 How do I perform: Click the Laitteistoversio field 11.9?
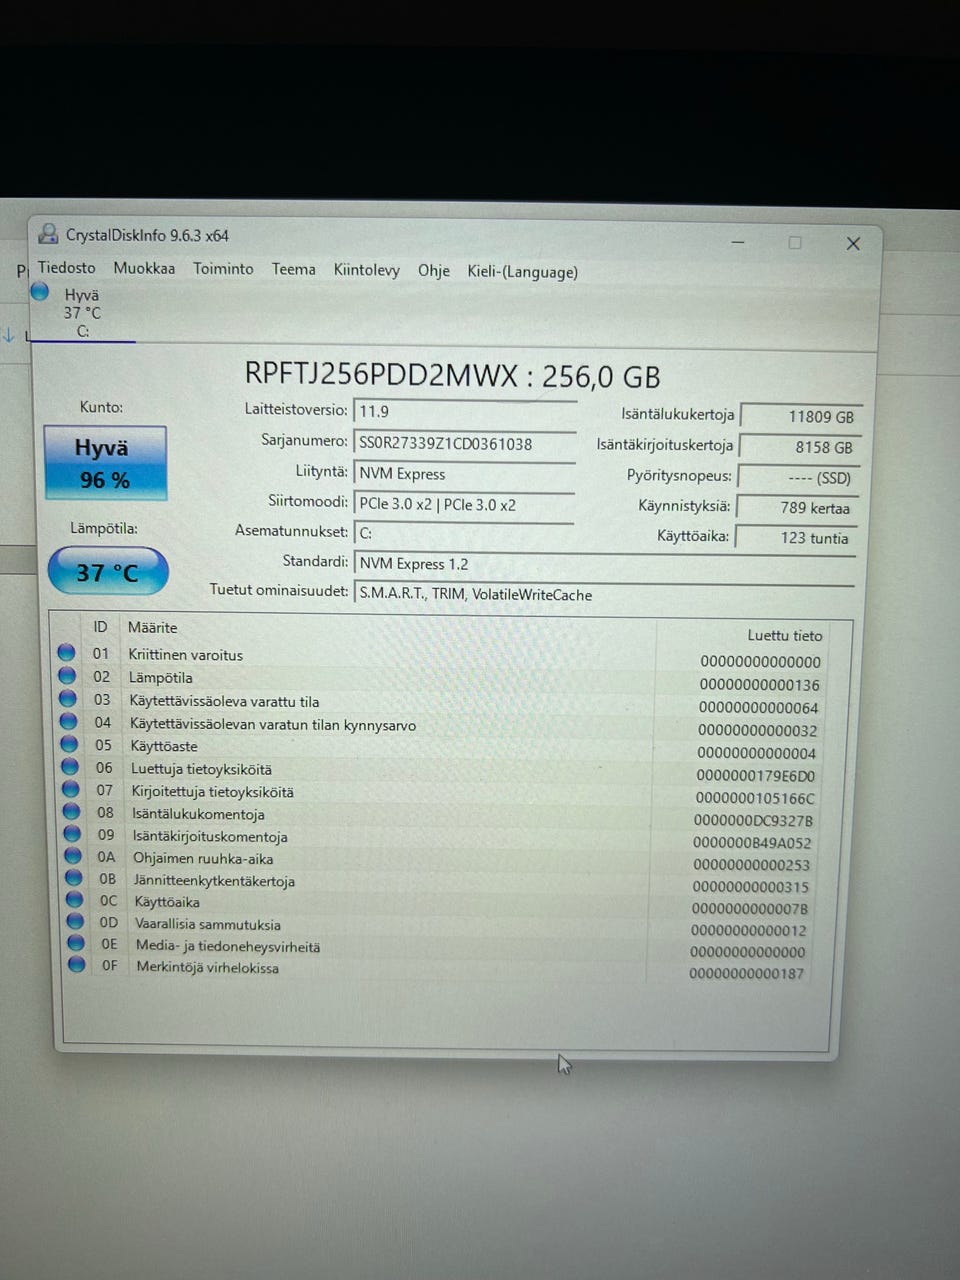click(x=465, y=411)
